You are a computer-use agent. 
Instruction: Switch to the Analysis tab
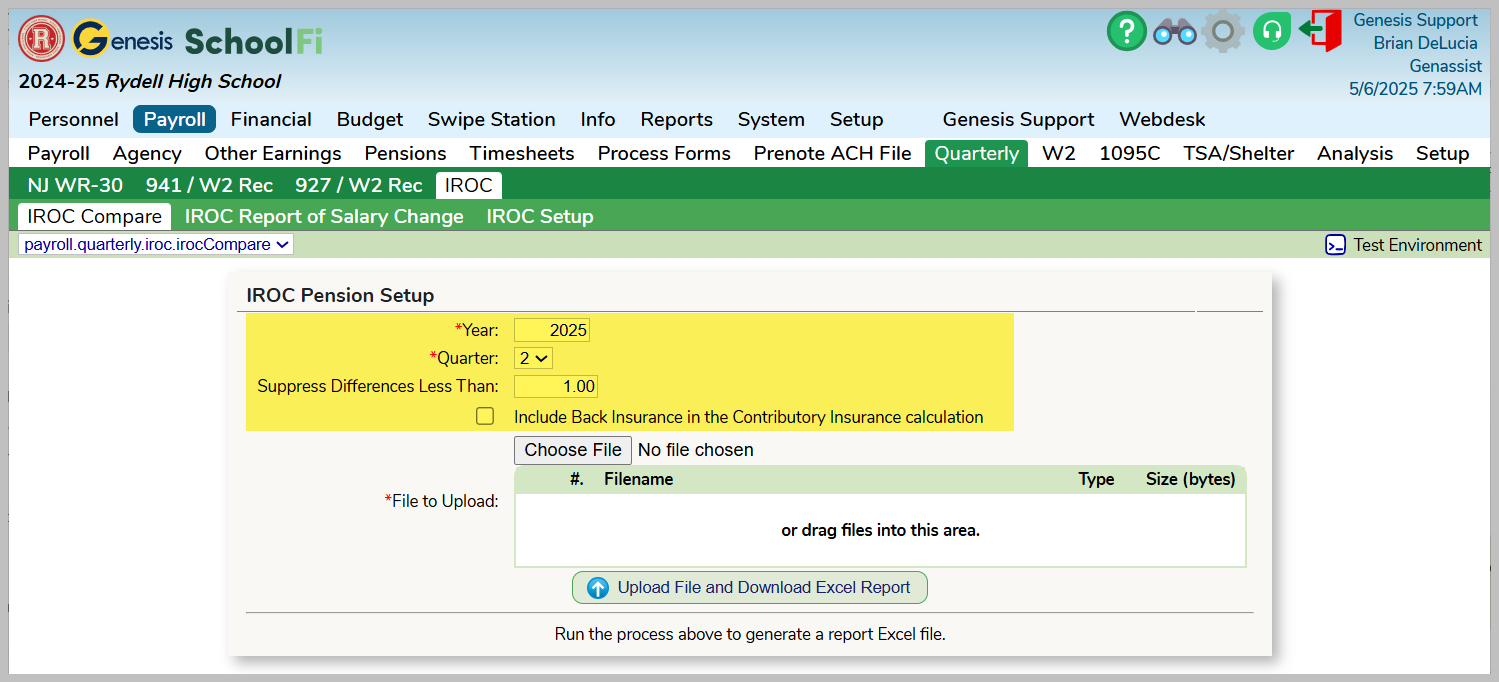coord(1355,153)
